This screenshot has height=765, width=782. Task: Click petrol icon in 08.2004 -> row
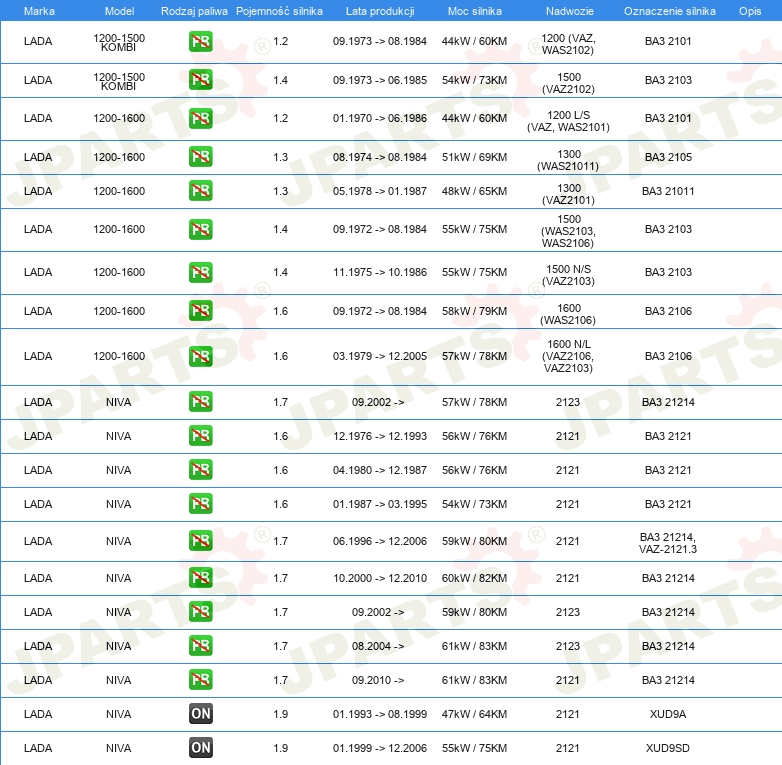click(200, 645)
